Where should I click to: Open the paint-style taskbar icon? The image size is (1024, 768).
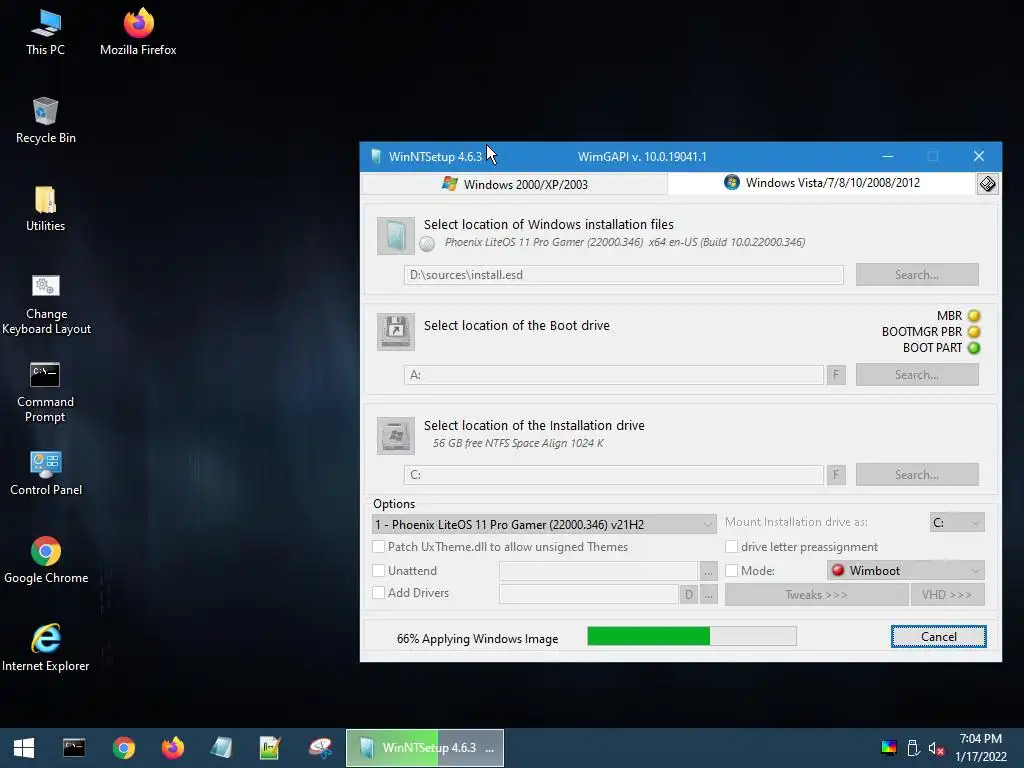point(320,748)
